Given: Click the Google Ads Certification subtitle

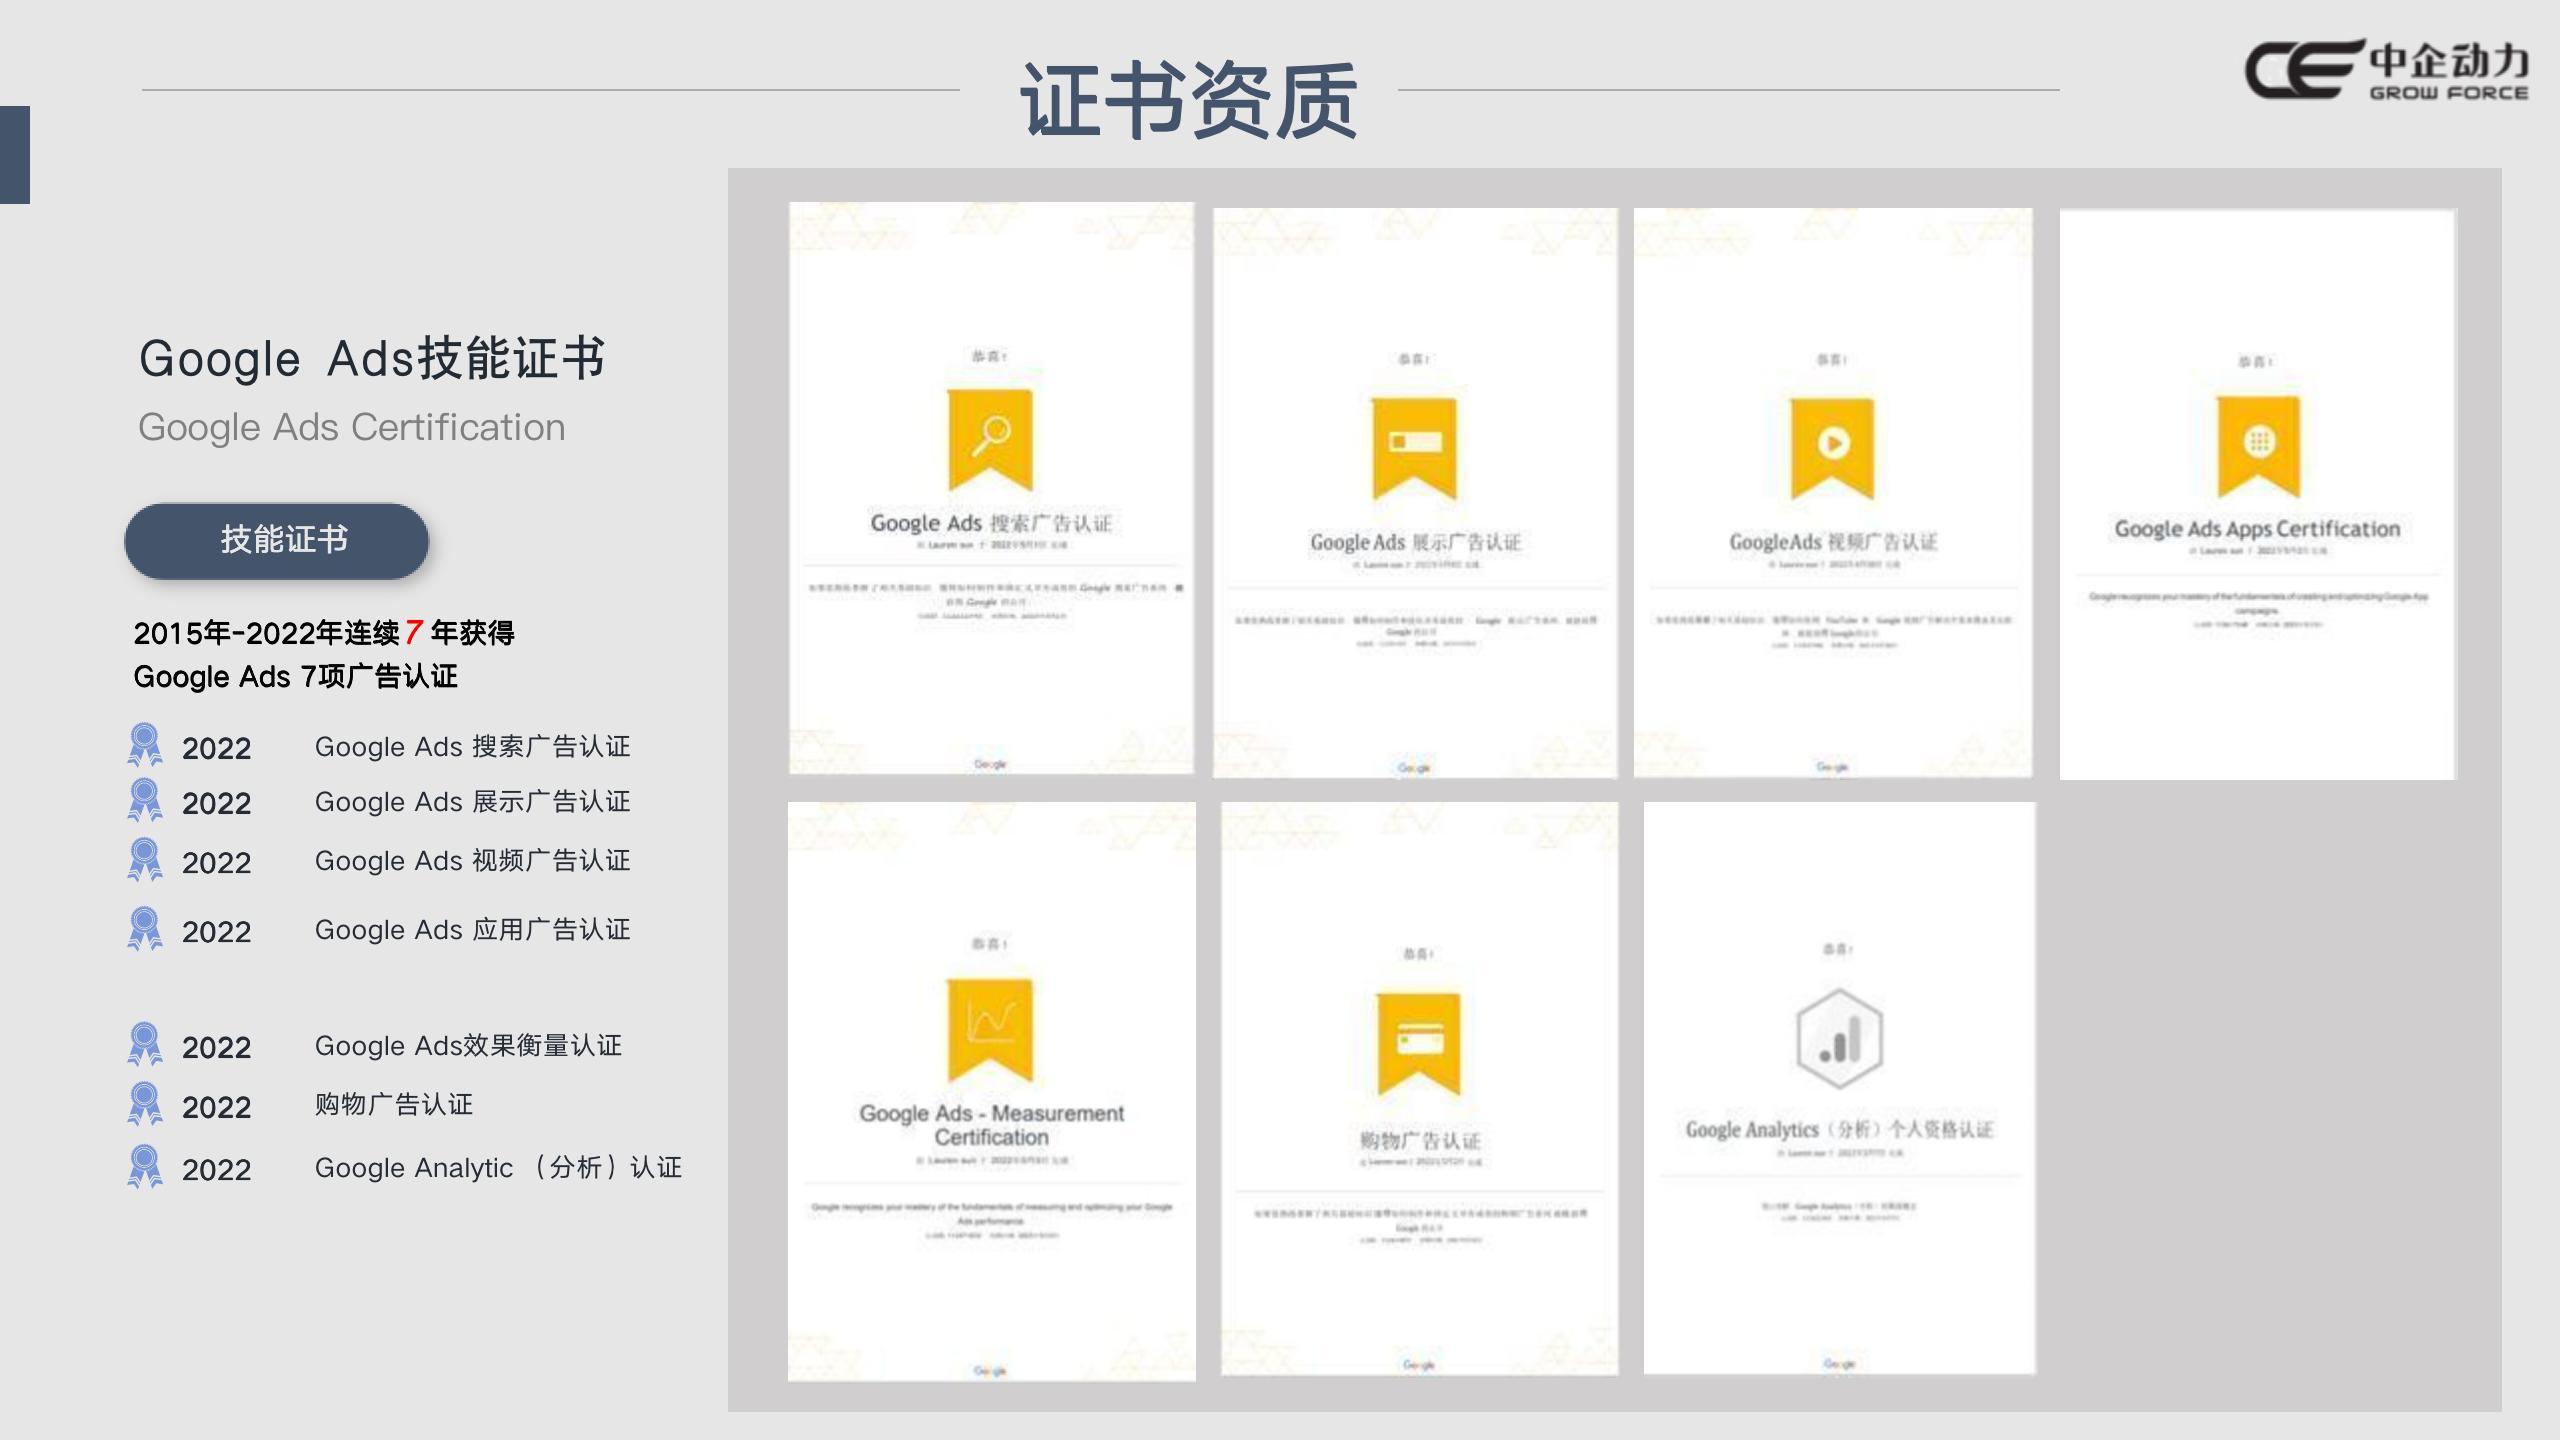Looking at the screenshot, I should (x=351, y=427).
